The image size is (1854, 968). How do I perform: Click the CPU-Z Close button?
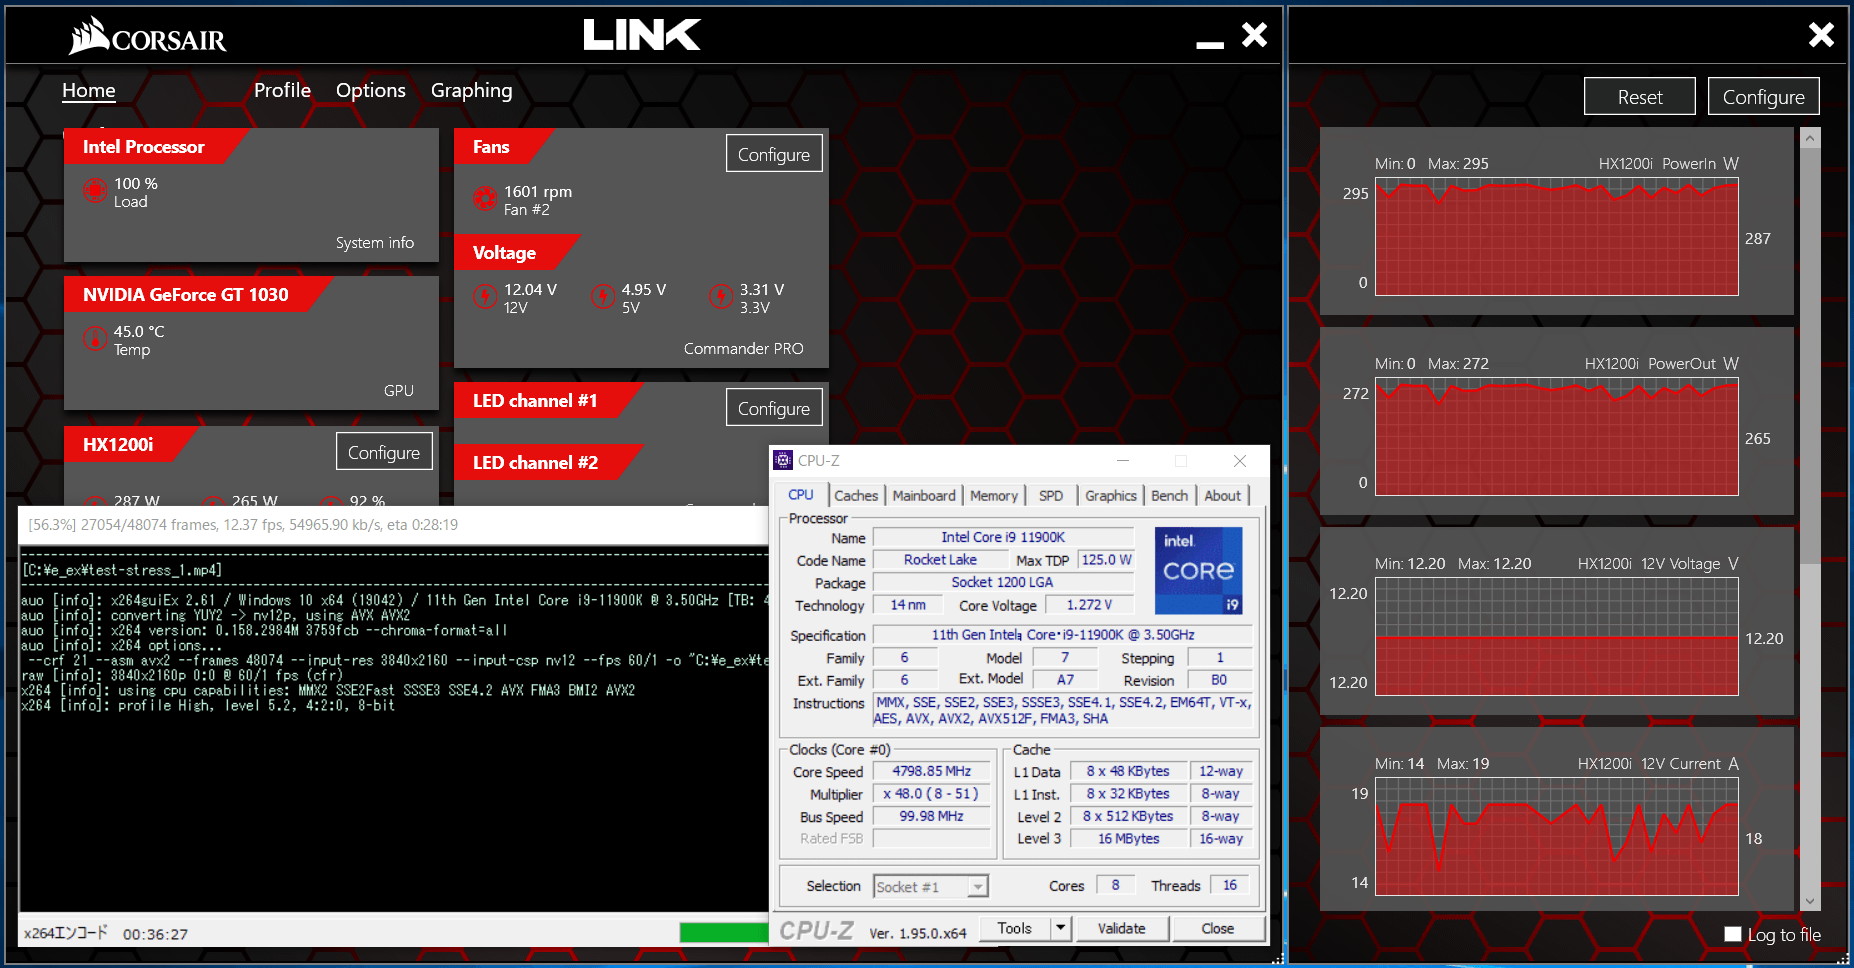[x=1217, y=929]
